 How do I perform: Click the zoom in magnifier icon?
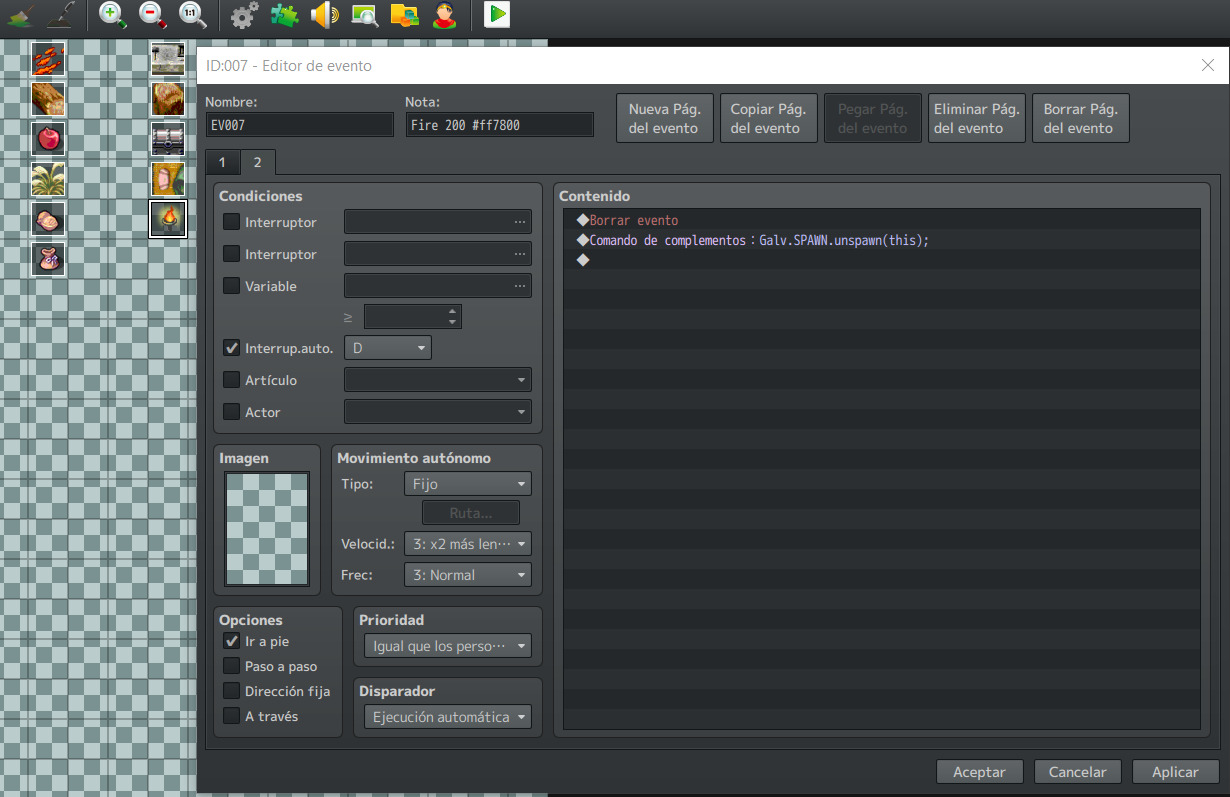(113, 14)
